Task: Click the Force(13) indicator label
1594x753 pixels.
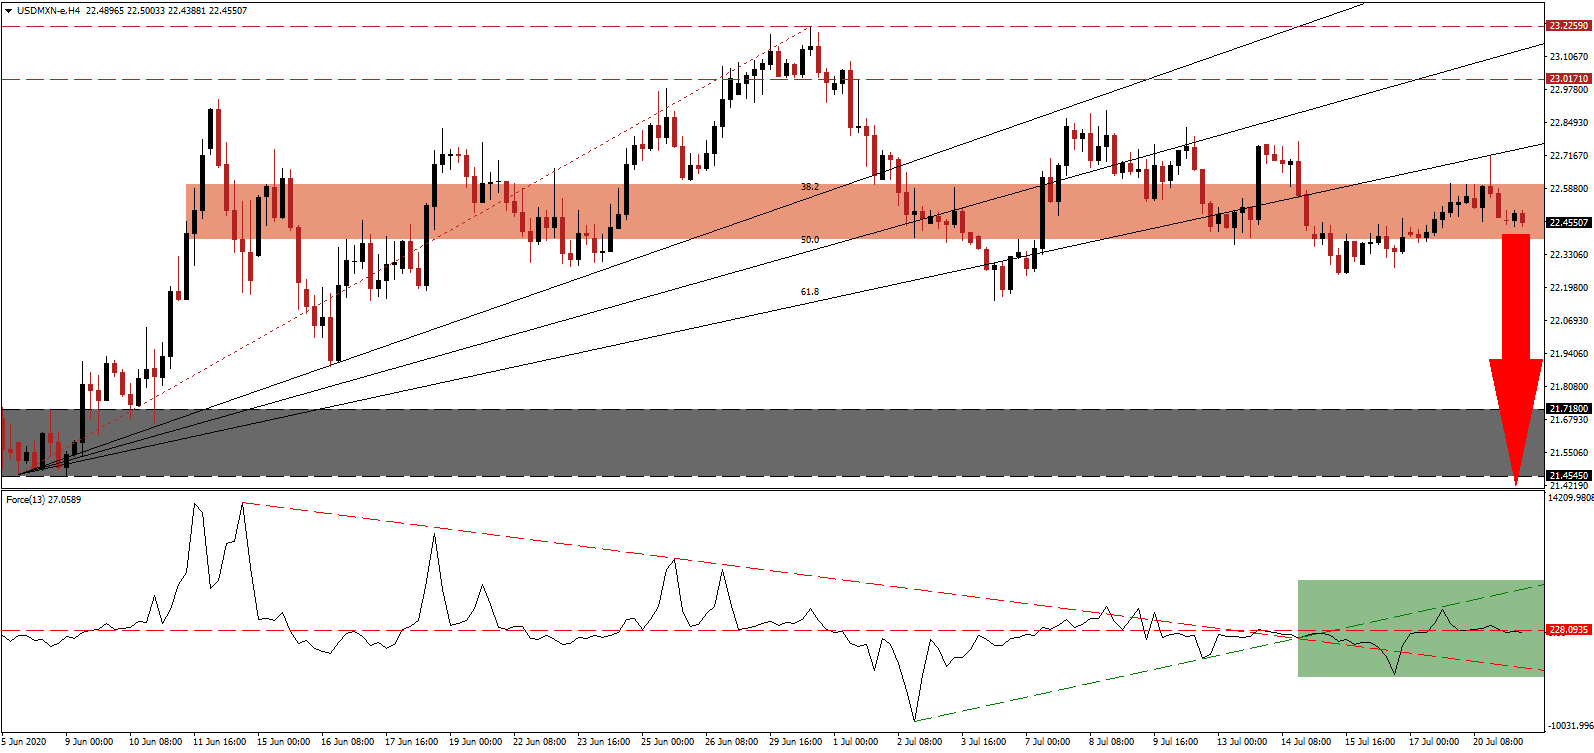Action: coord(43,499)
